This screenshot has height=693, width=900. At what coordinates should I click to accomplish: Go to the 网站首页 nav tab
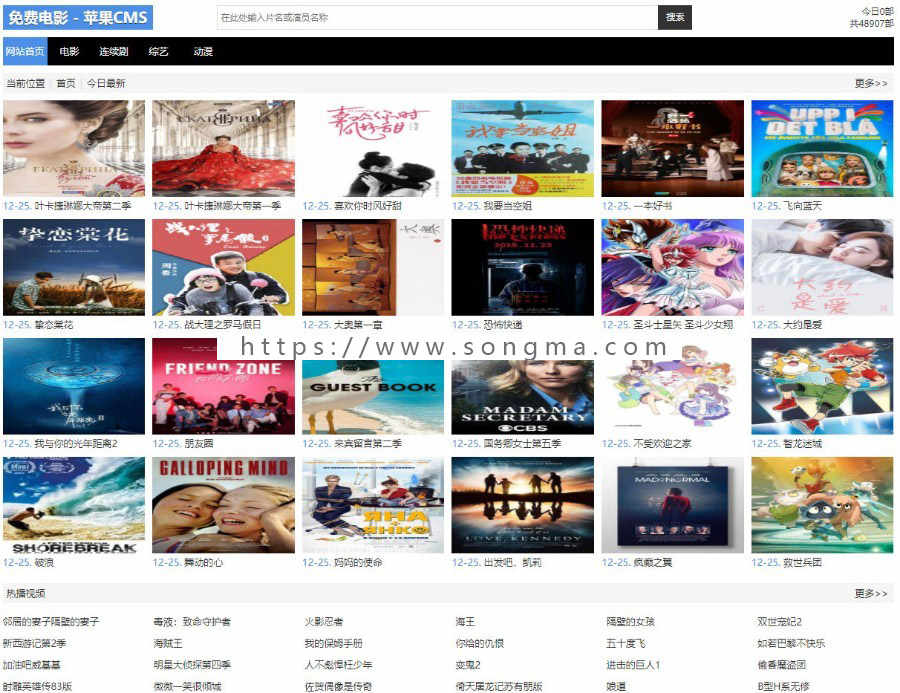click(x=25, y=52)
